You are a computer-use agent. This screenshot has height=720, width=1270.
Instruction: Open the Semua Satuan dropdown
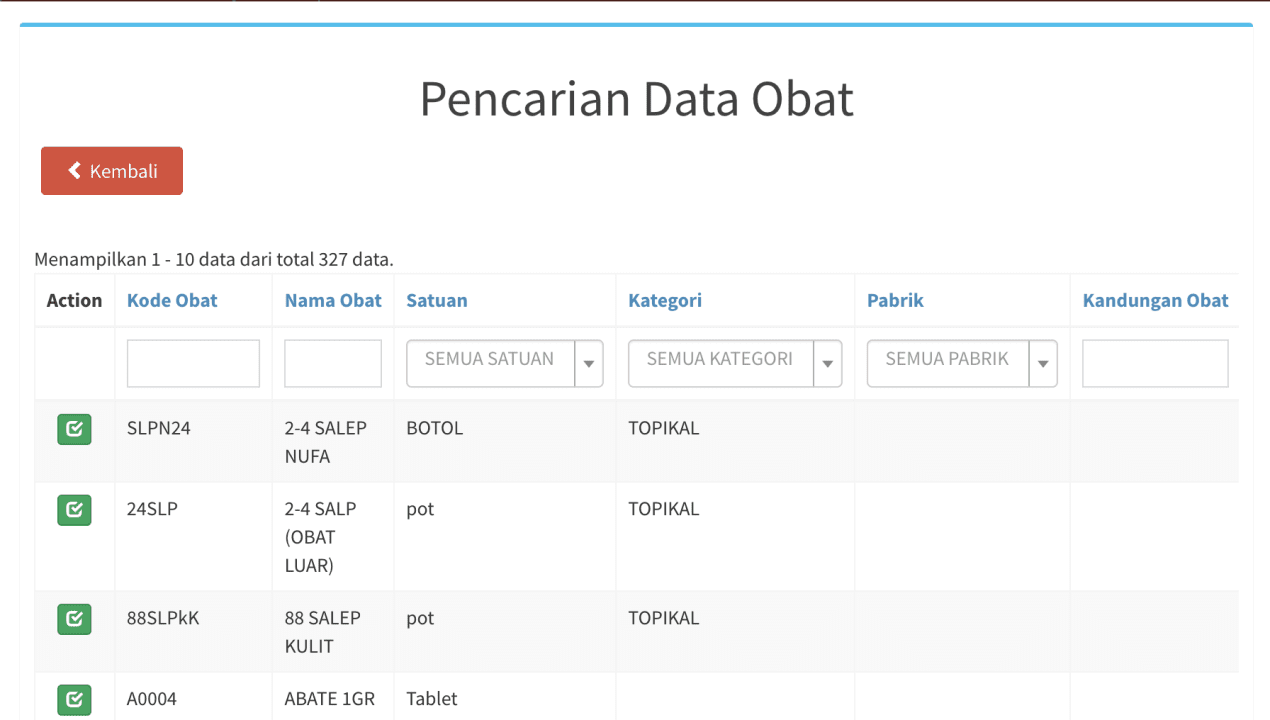490,363
